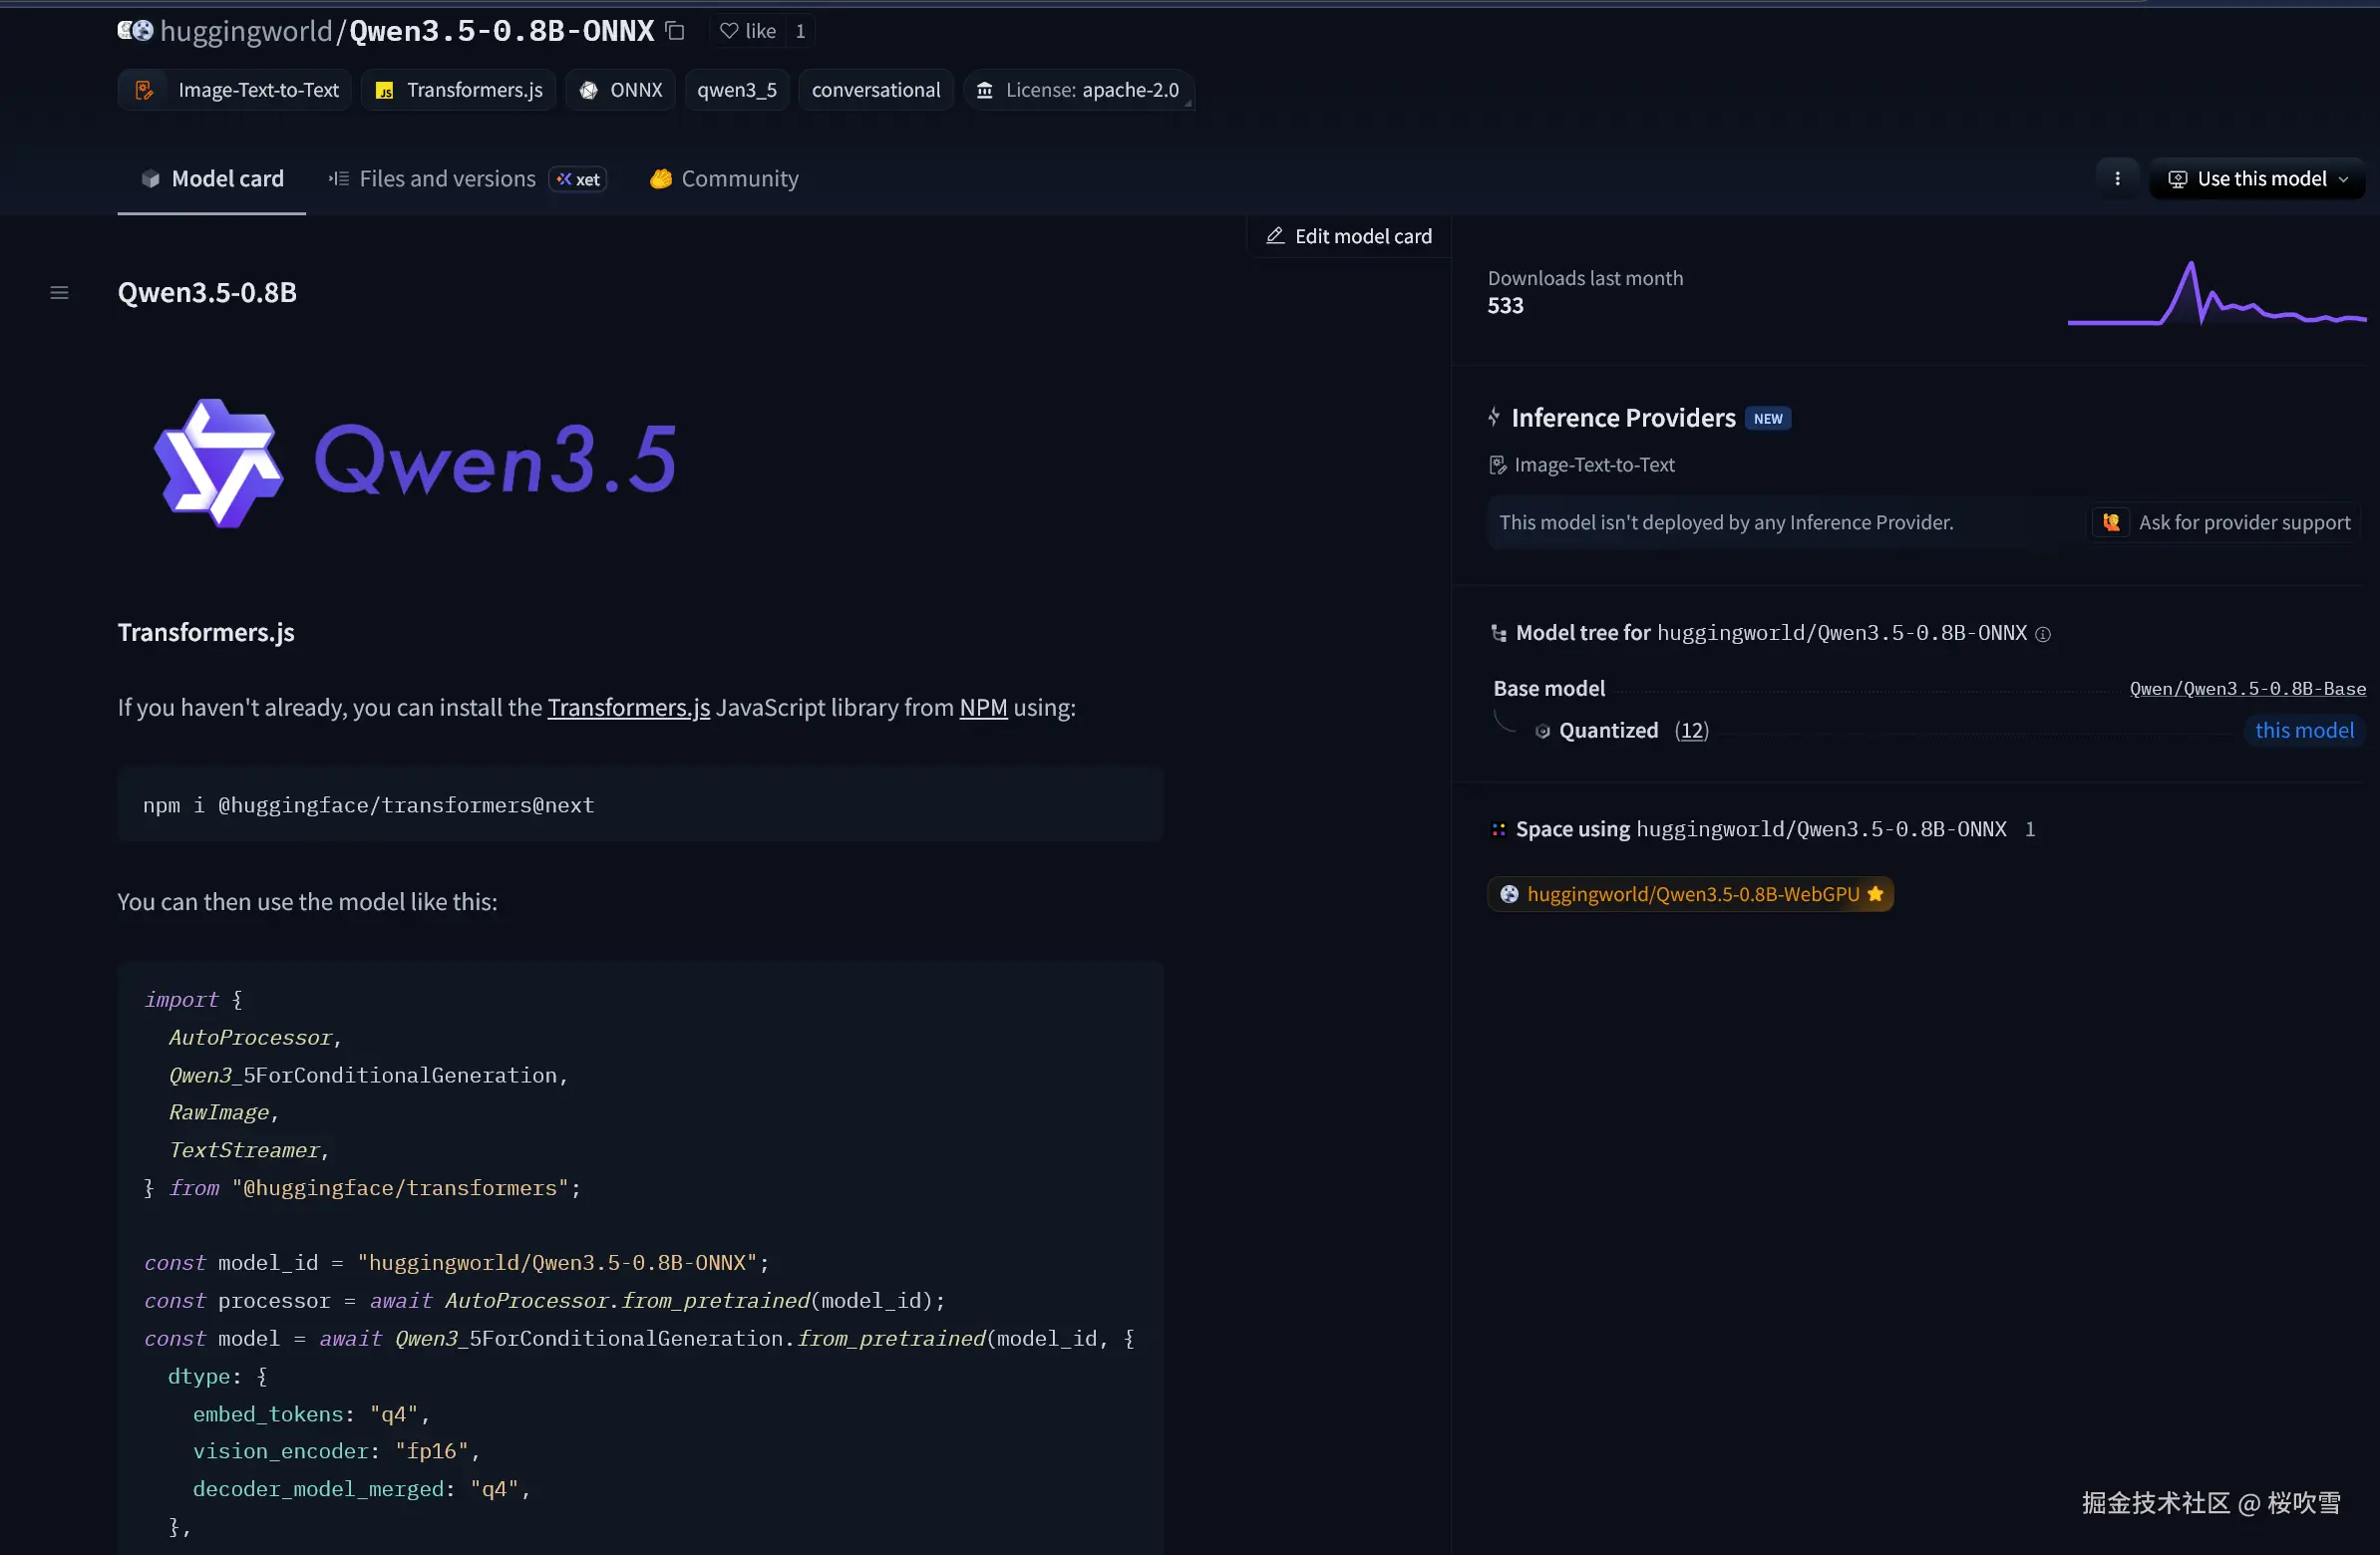The height and width of the screenshot is (1555, 2380).
Task: Click Edit model card button
Action: (1349, 237)
